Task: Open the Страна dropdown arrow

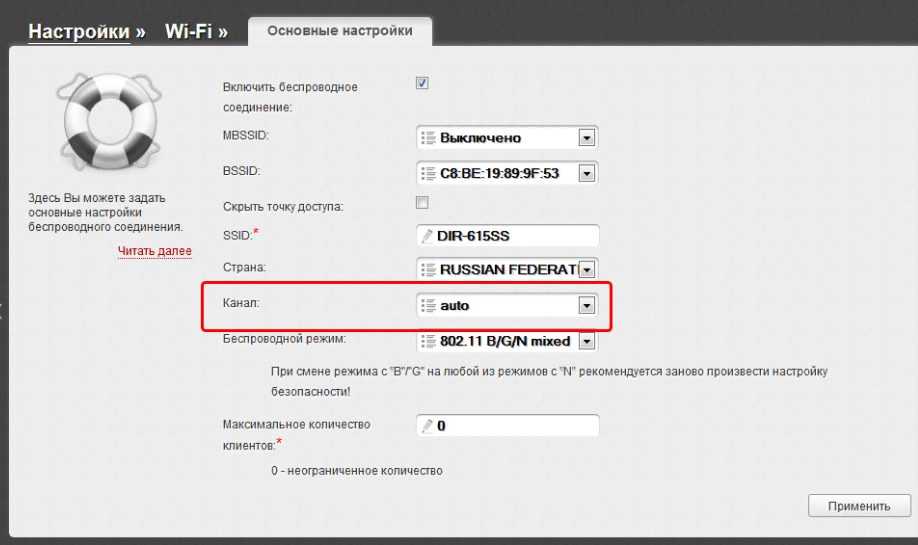Action: (587, 270)
